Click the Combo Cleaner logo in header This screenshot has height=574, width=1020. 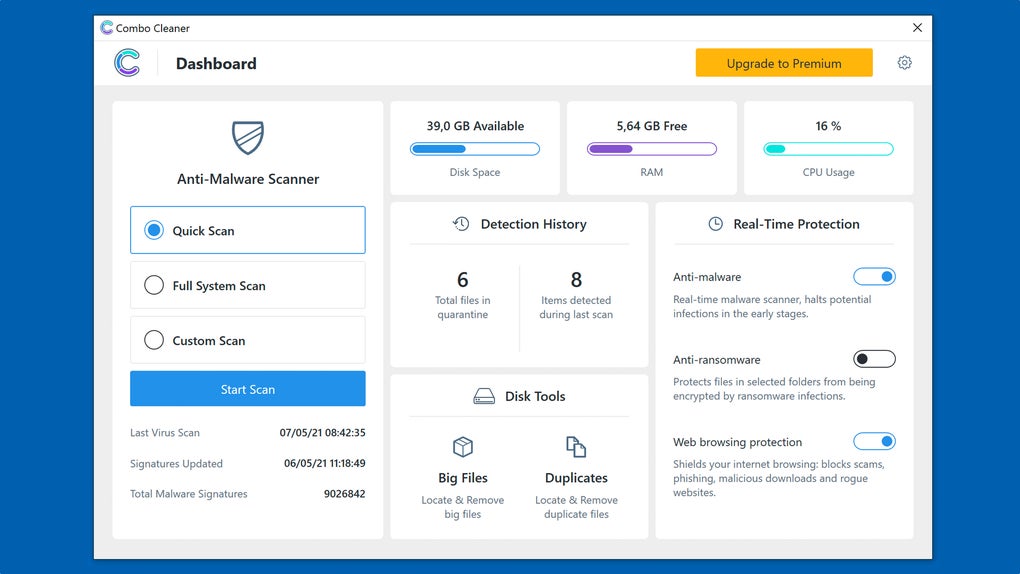[127, 63]
